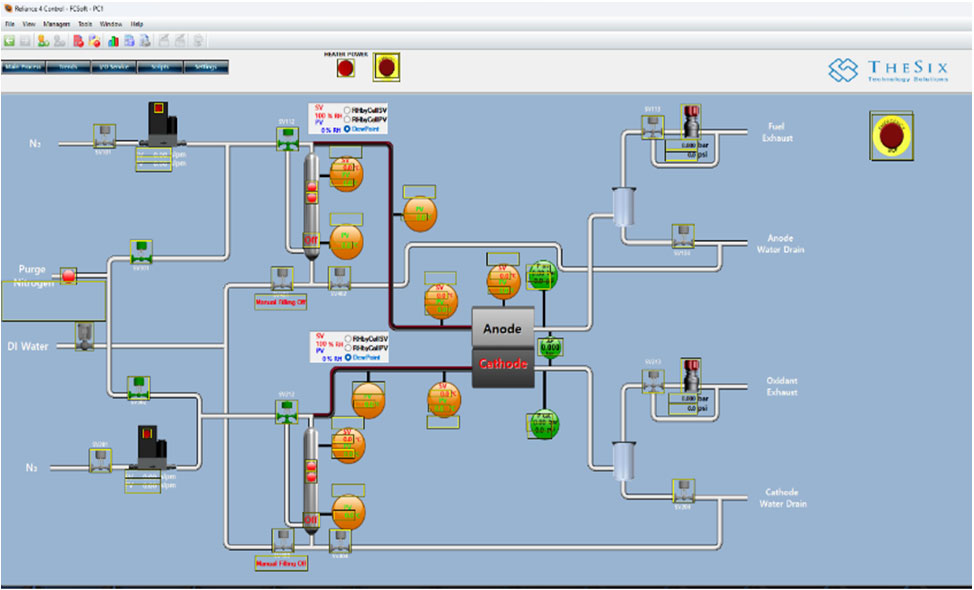The height and width of the screenshot is (590, 974).
Task: Click valve SV101 on the anode N₂ line
Action: point(104,137)
